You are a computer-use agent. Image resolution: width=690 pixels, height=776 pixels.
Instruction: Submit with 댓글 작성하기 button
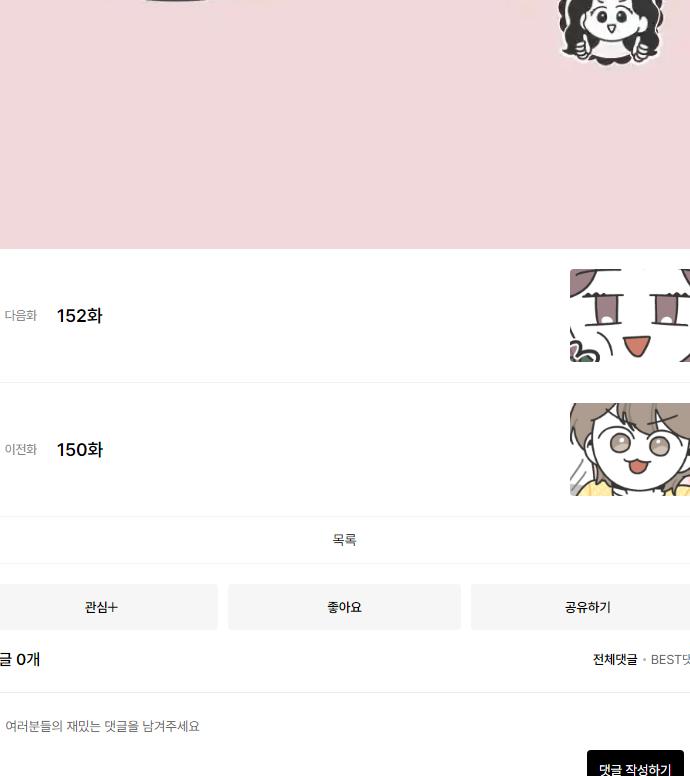[635, 764]
